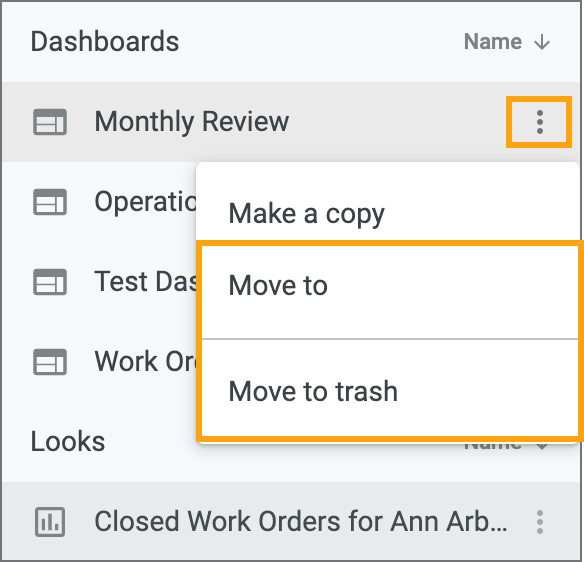Screen dimensions: 584x562
Task: Click the Dashboards section heading
Action: 105,41
